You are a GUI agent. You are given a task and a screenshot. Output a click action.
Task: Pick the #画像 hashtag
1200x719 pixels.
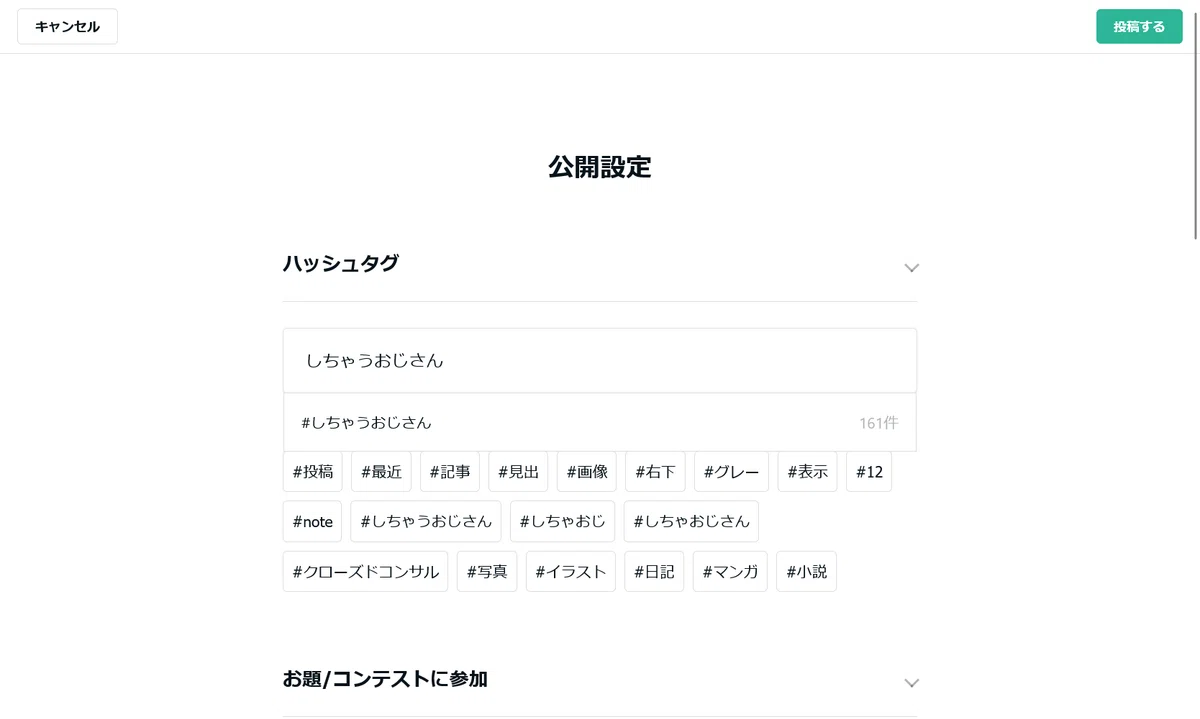587,472
